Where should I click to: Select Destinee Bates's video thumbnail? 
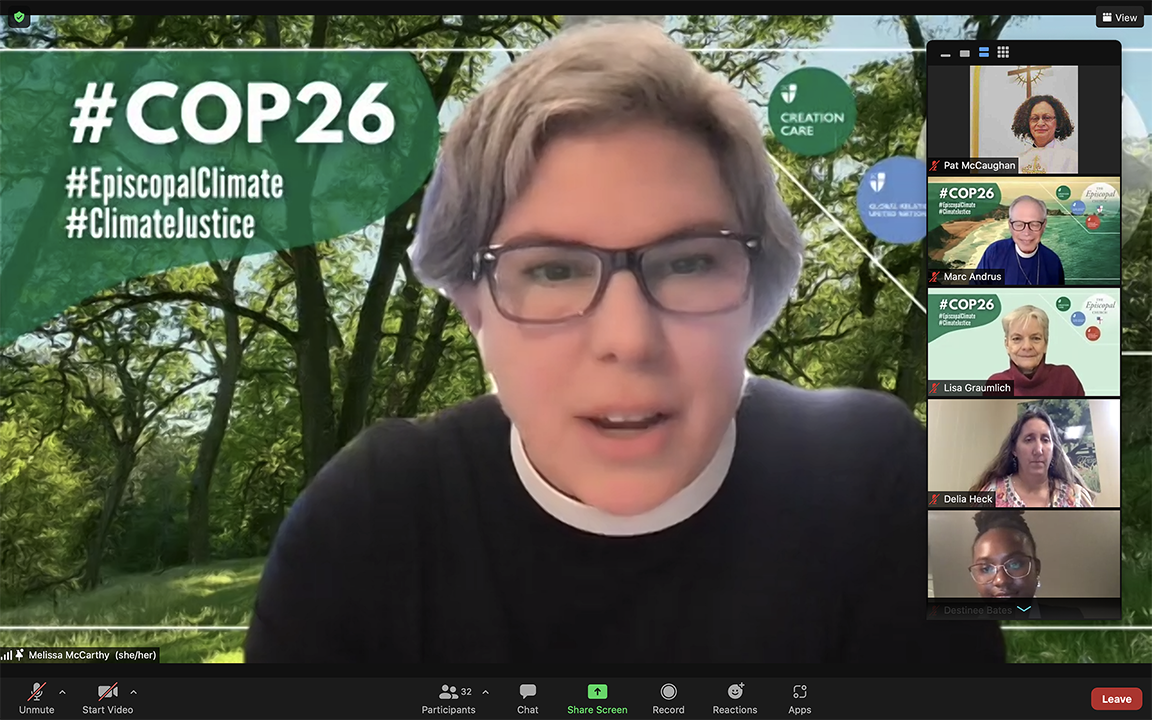click(1024, 564)
